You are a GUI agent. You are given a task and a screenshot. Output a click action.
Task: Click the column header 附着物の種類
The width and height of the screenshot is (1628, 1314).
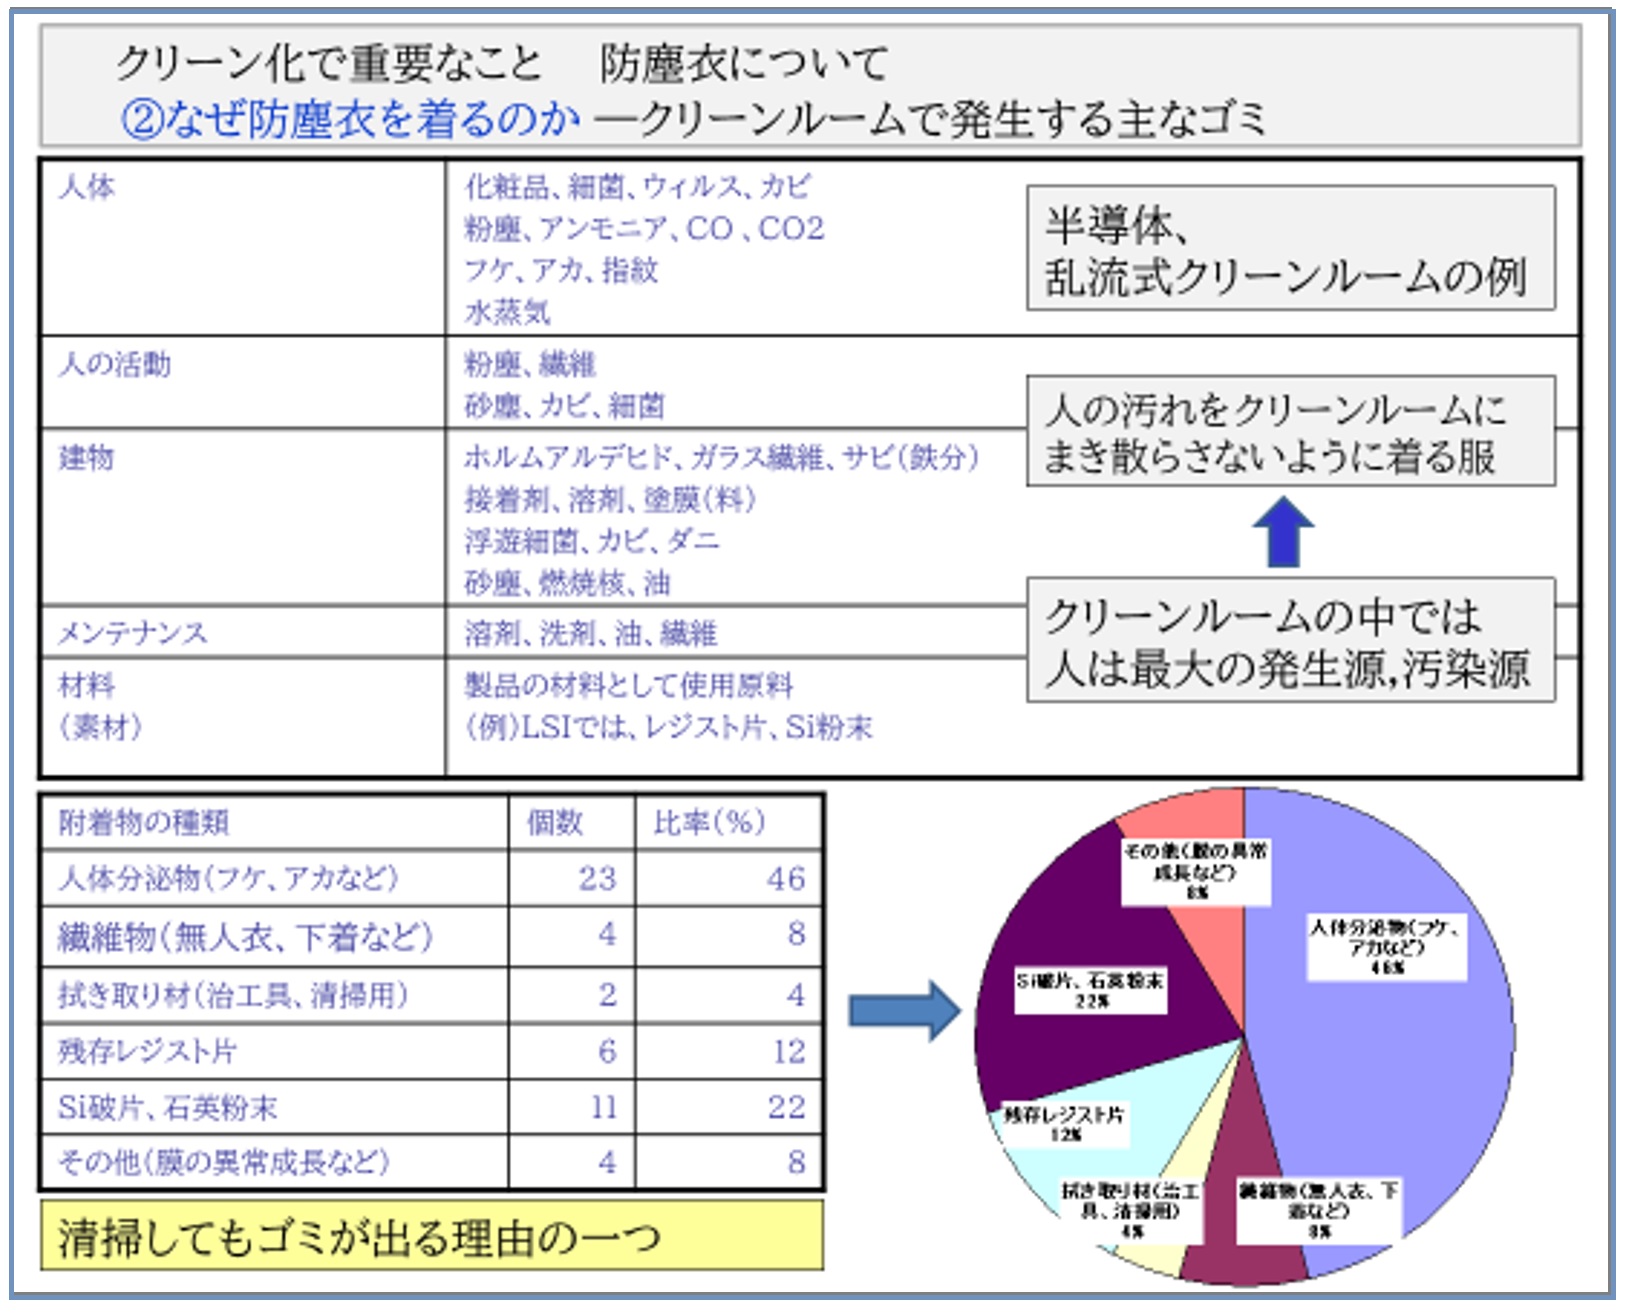(144, 823)
